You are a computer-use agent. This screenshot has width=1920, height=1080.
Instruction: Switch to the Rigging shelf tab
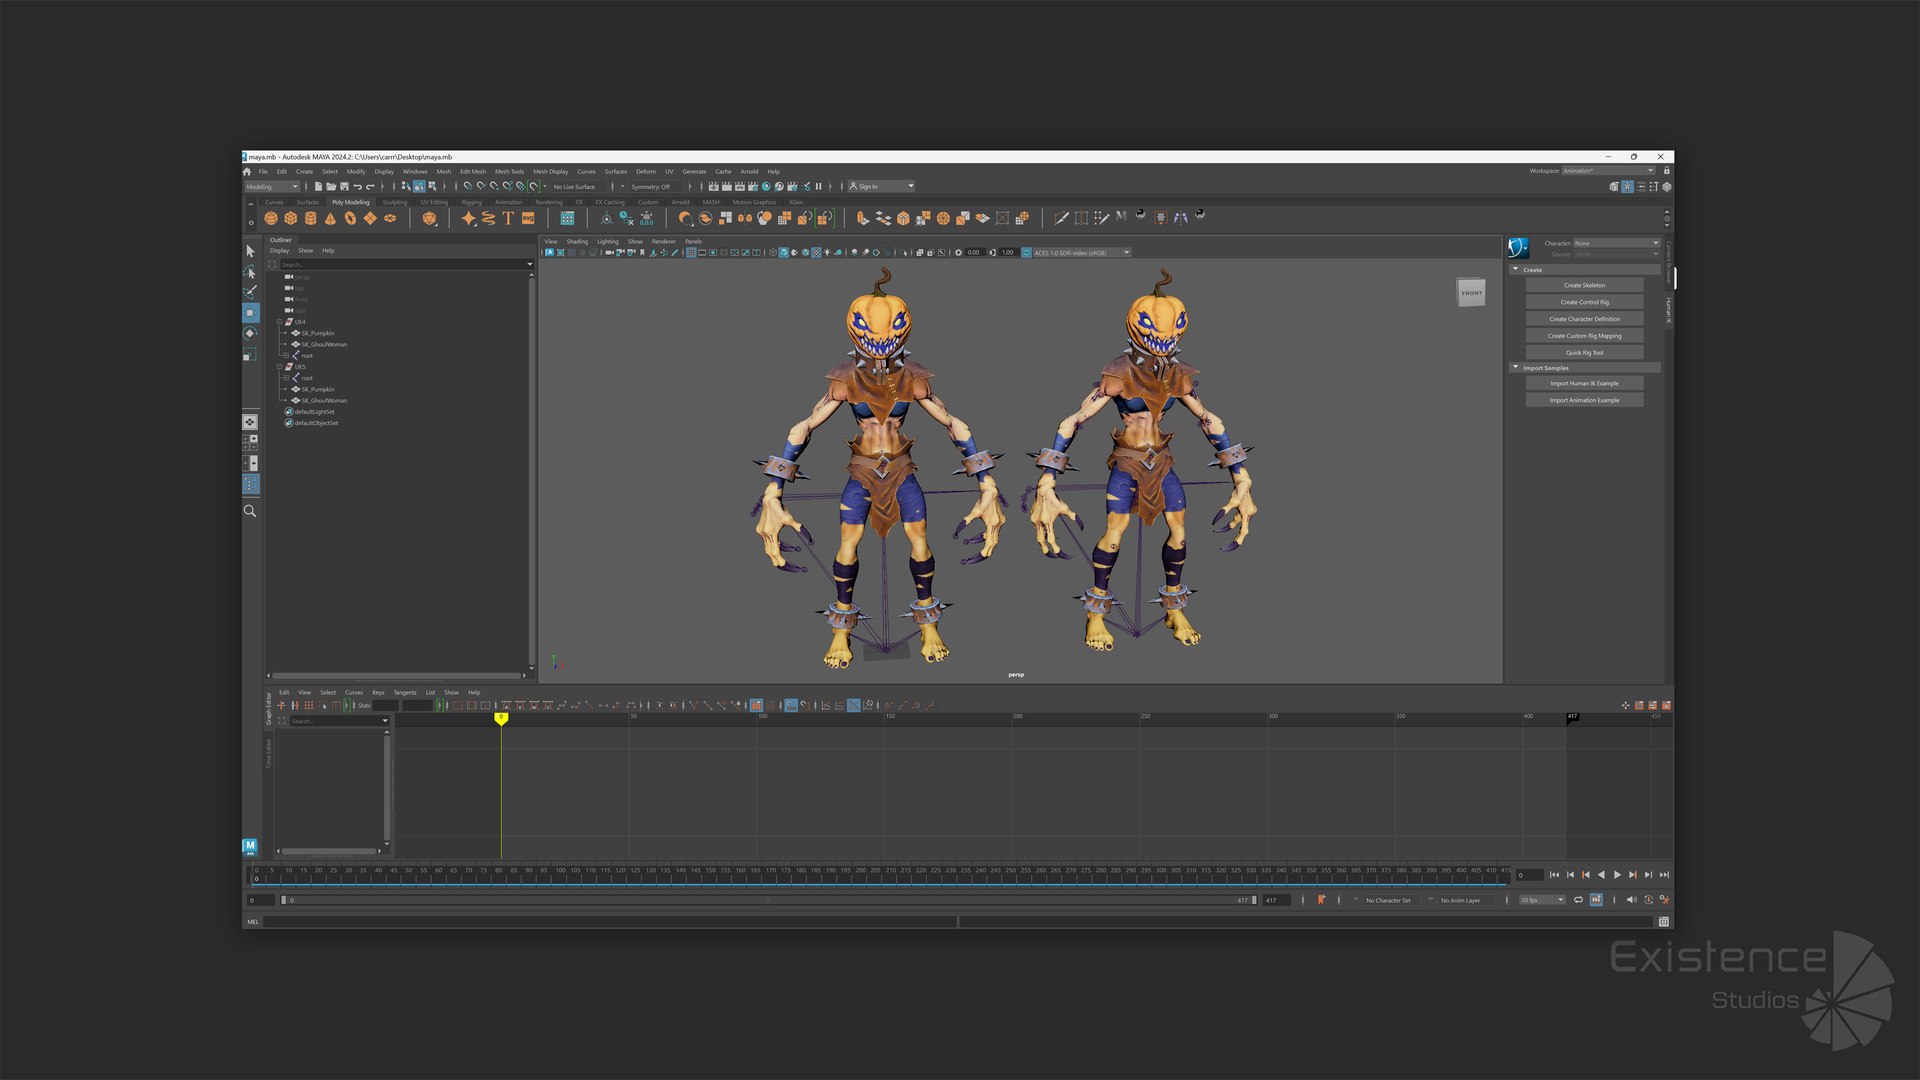tap(471, 202)
